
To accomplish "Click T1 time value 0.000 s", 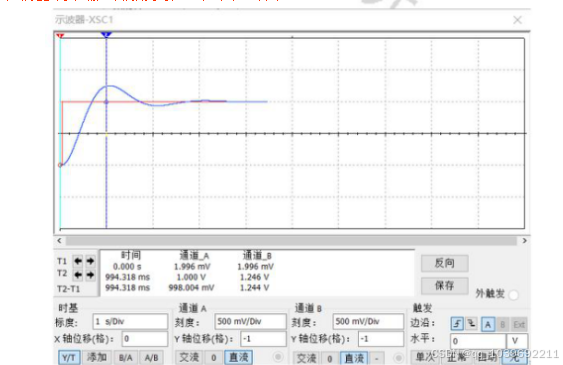I will 127,267.
